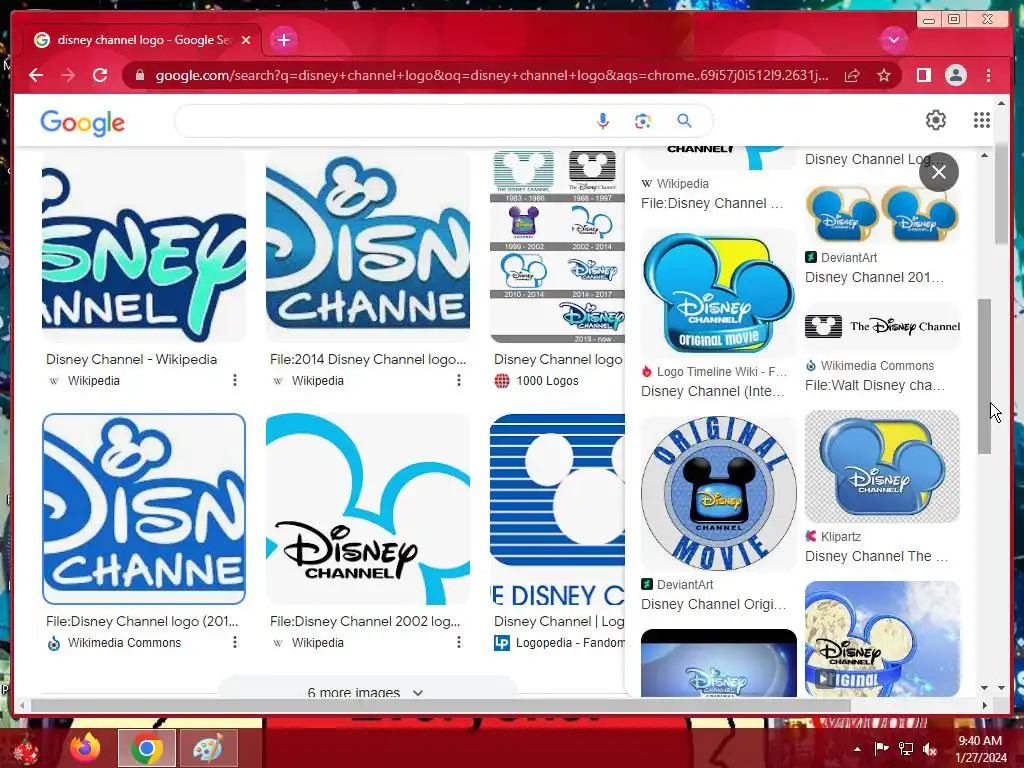Close the image preview side panel
The height and width of the screenshot is (768, 1024).
[938, 172]
